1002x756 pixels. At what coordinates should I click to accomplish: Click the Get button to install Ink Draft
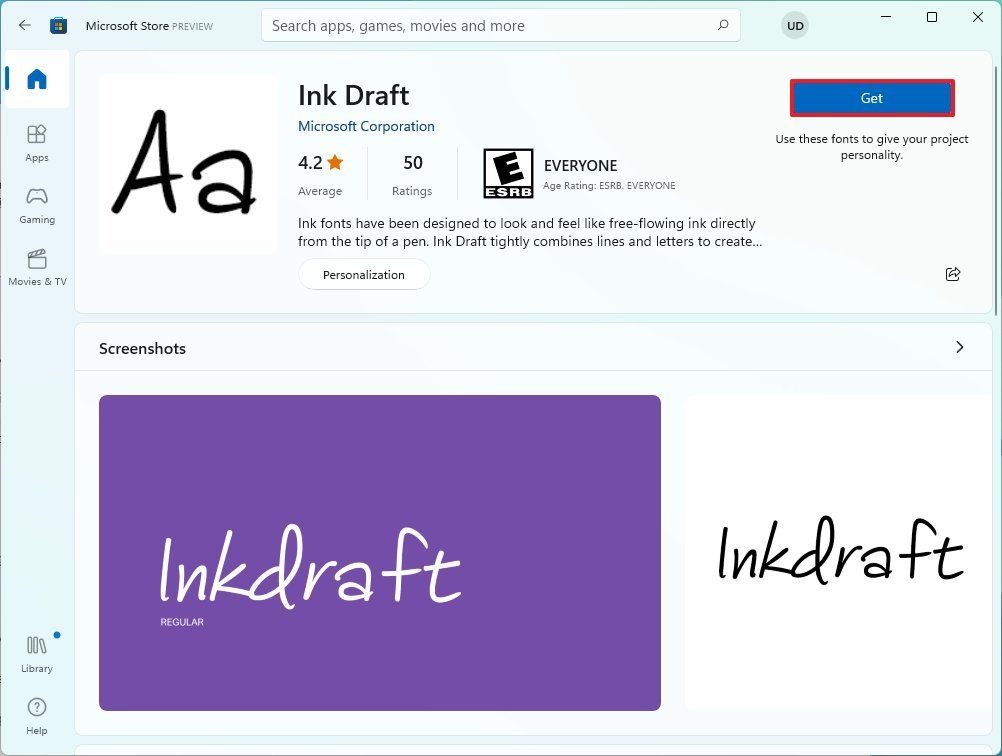(871, 98)
